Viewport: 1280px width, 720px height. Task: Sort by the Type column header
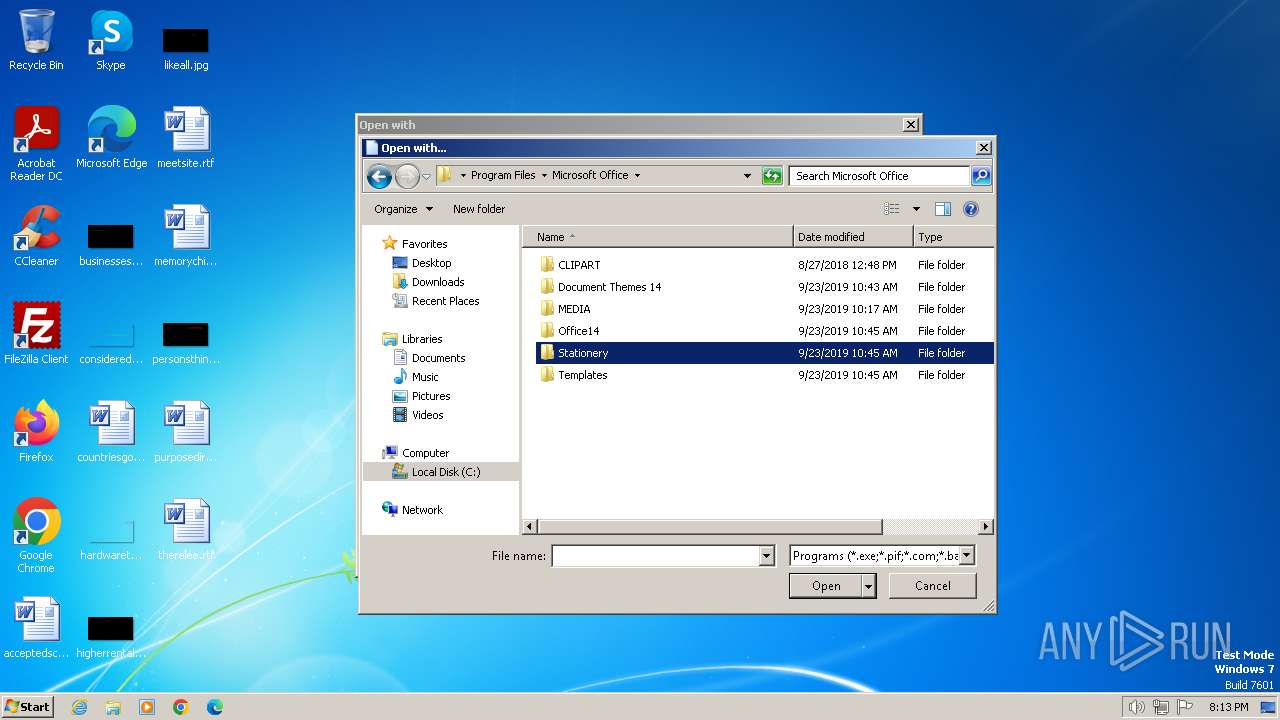953,237
